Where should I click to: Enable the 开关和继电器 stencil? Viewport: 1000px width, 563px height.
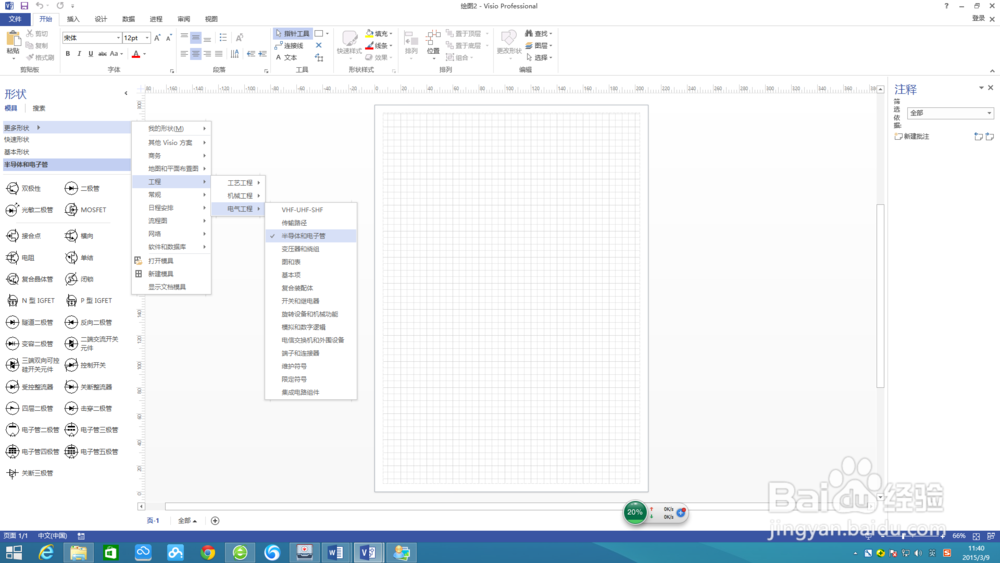311,301
